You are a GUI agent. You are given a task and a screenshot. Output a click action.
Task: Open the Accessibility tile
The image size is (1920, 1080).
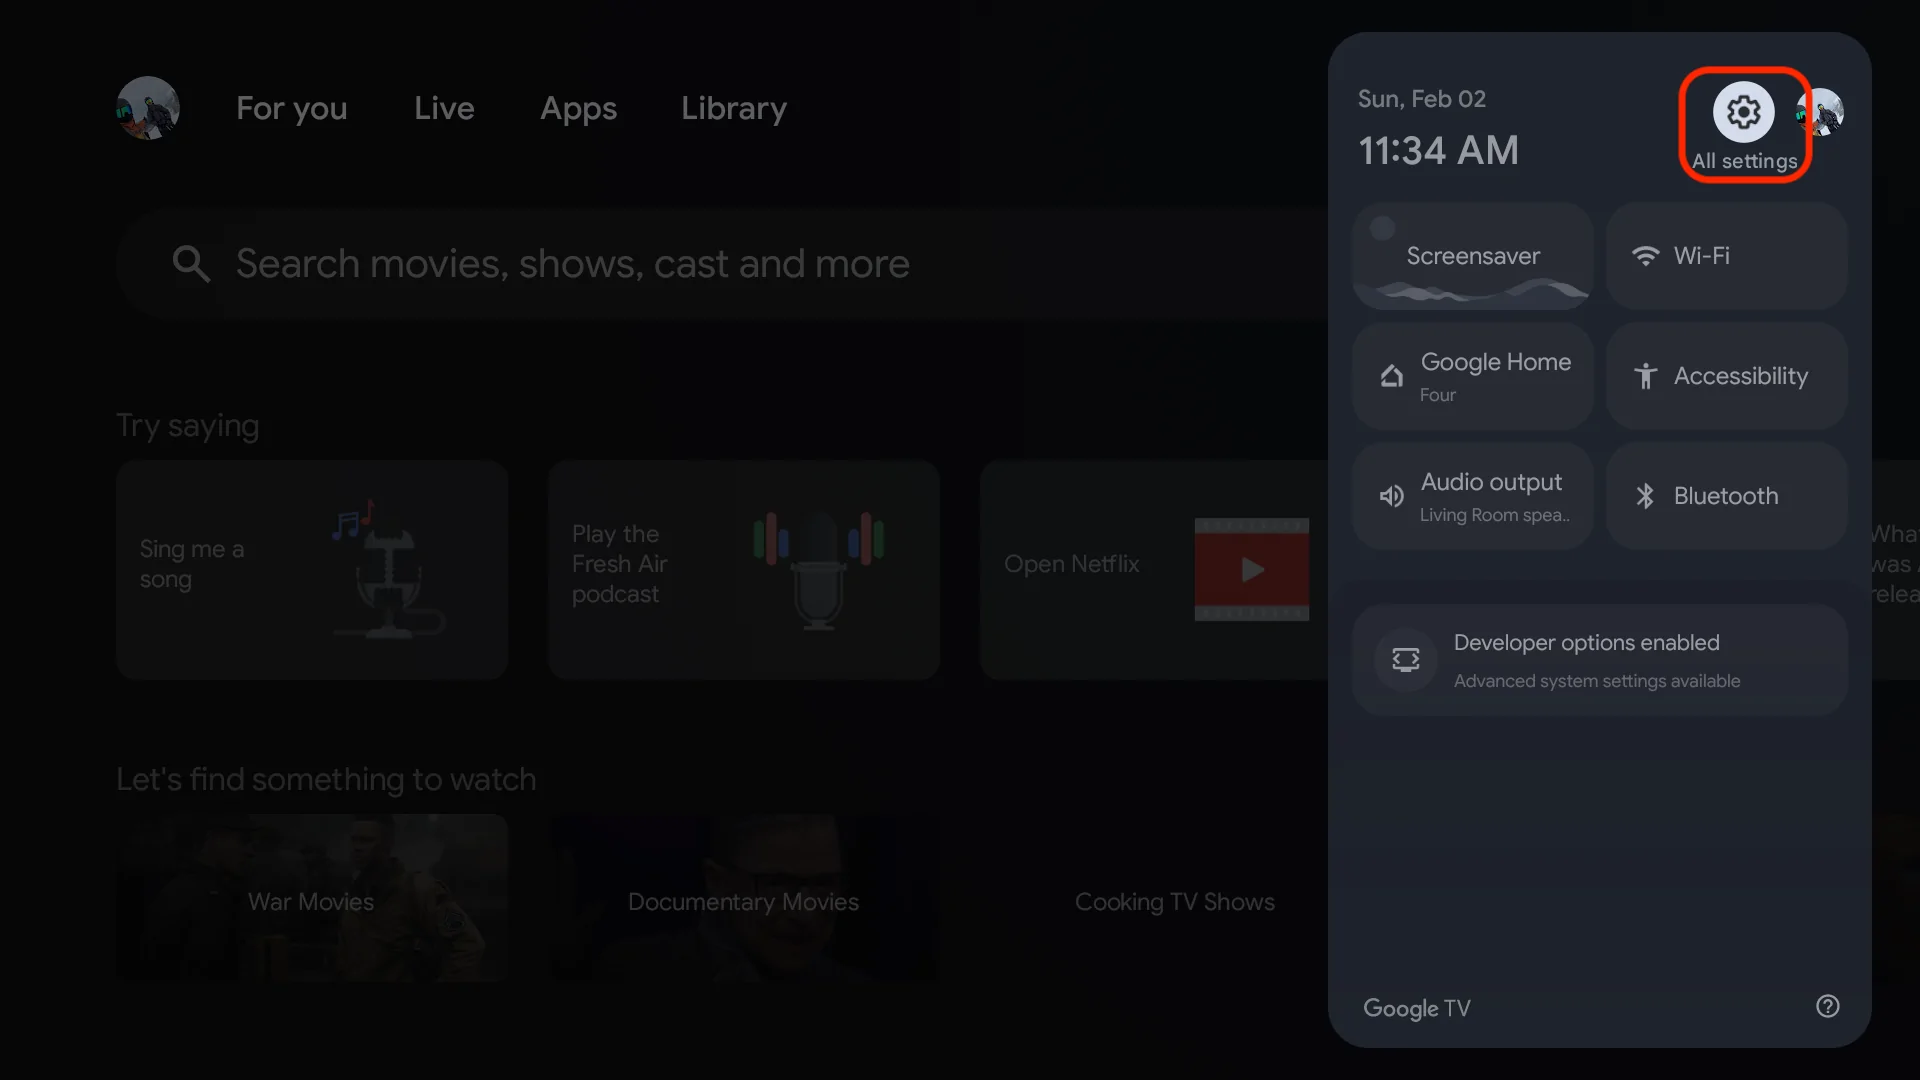tap(1726, 376)
